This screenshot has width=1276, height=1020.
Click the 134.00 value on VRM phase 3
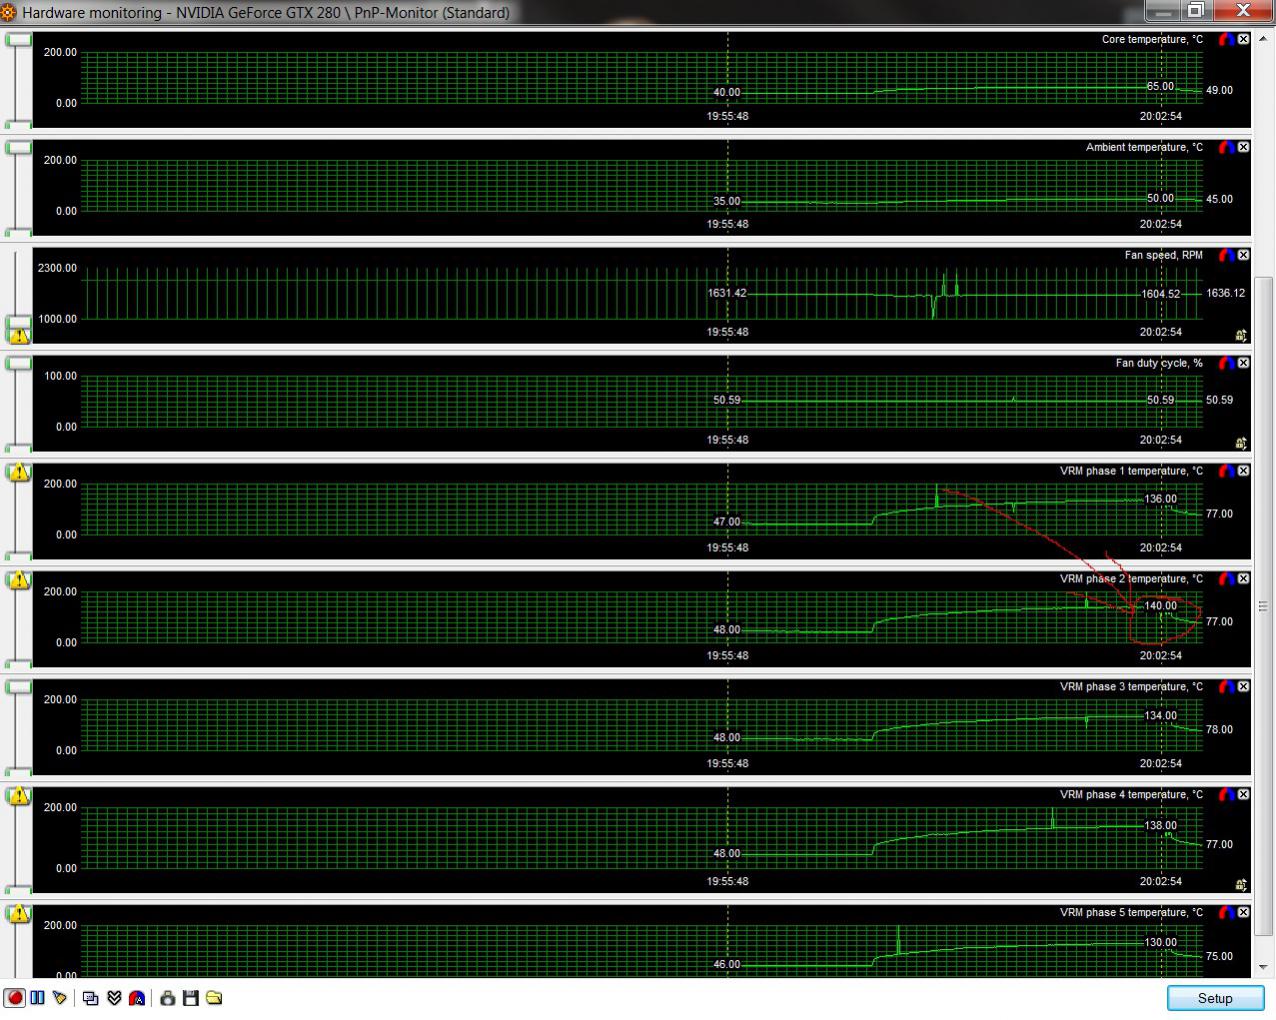point(1160,715)
